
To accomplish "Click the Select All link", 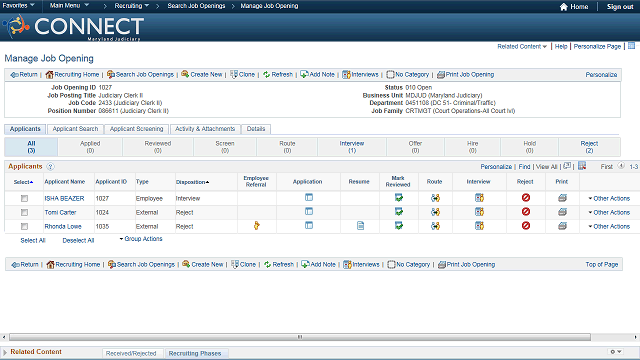I will click(33, 240).
